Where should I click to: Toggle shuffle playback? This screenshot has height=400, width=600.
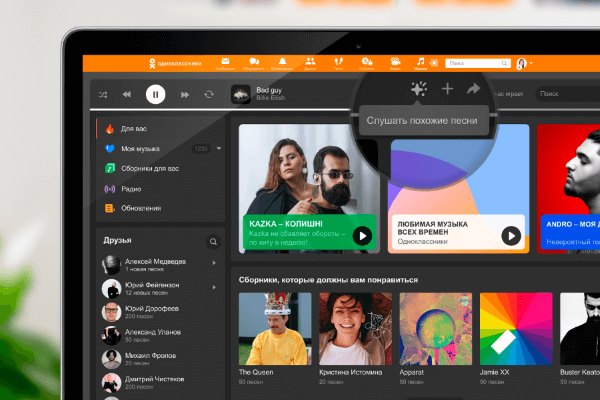tap(104, 95)
